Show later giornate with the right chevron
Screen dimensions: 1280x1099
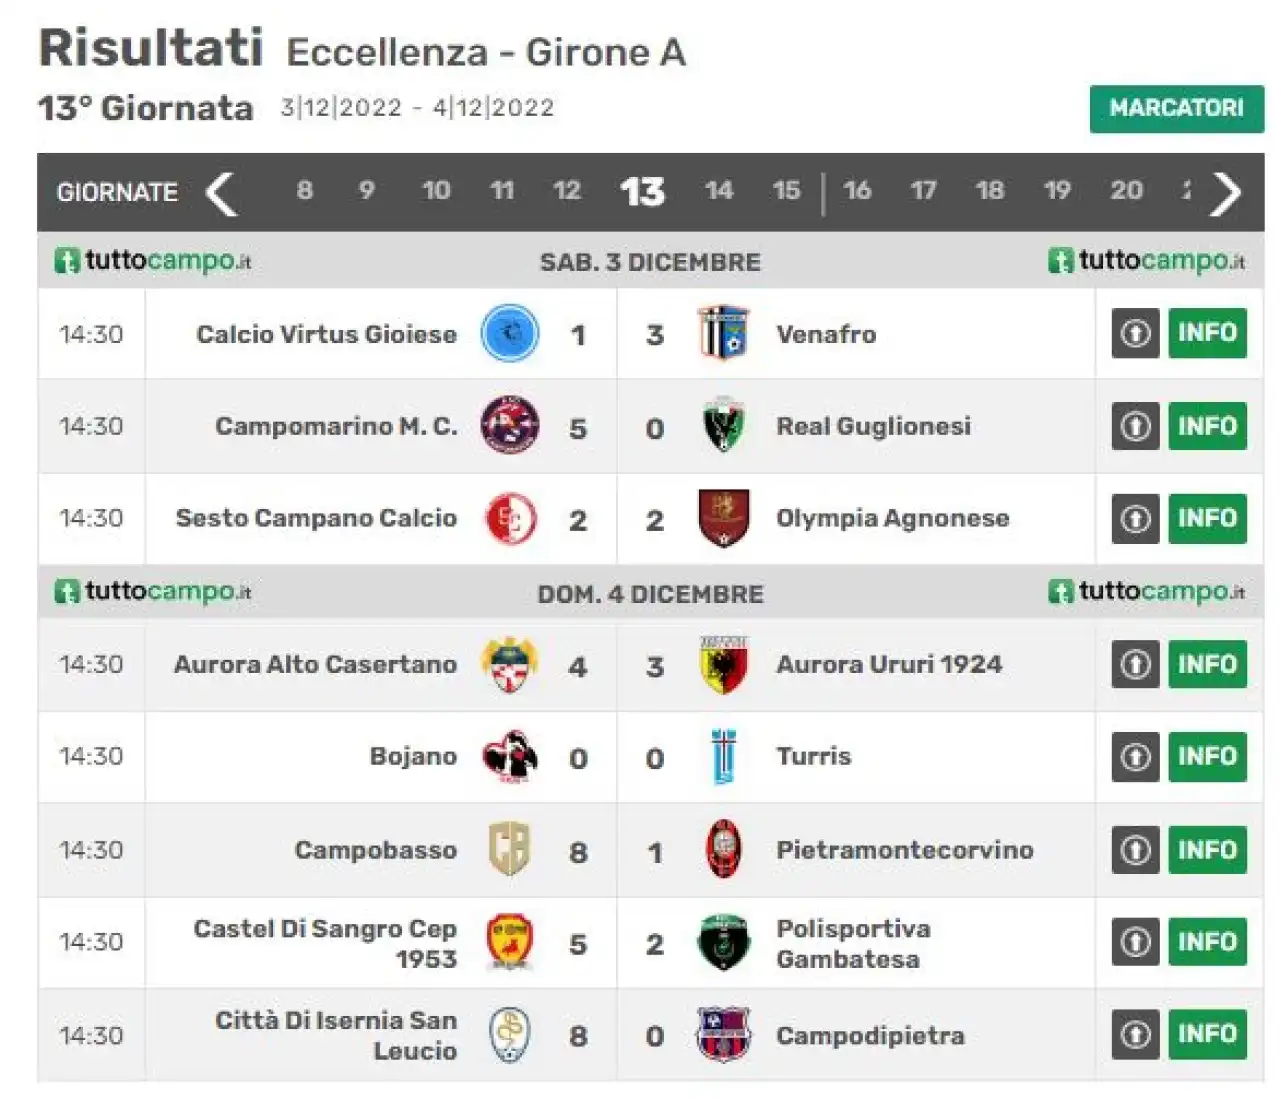pos(1226,192)
